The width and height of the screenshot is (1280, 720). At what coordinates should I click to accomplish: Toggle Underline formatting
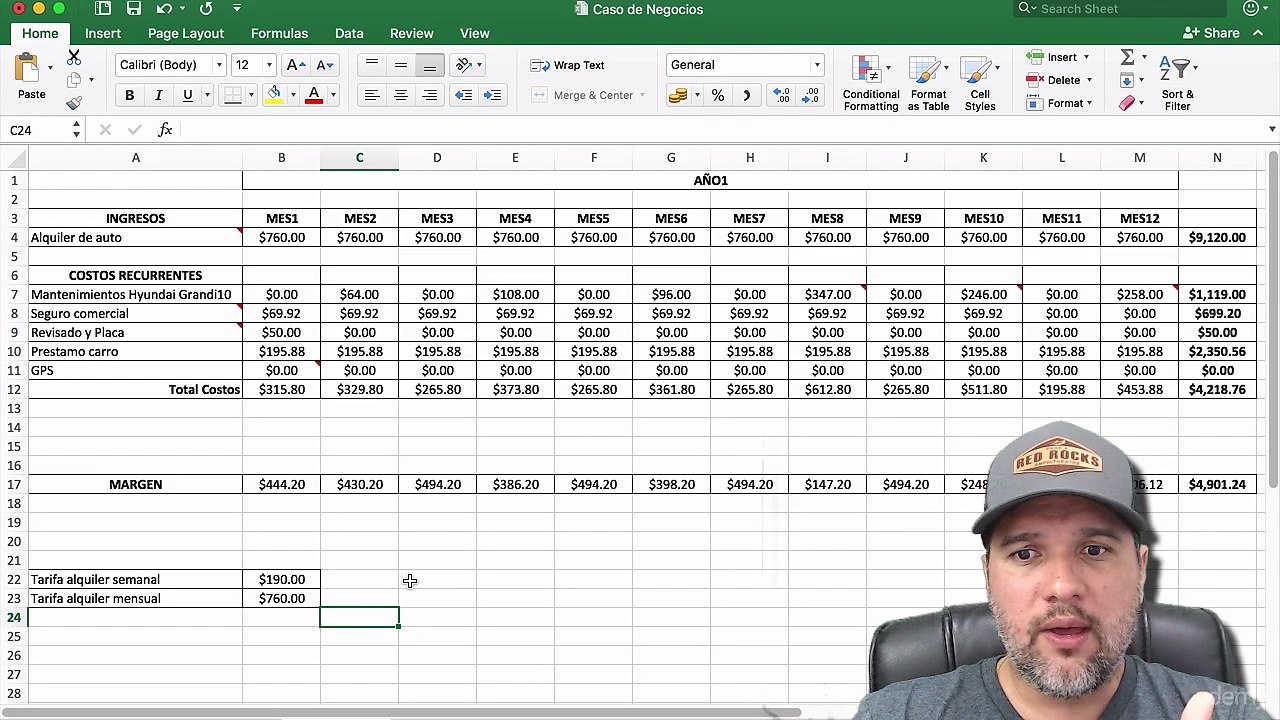[x=187, y=95]
